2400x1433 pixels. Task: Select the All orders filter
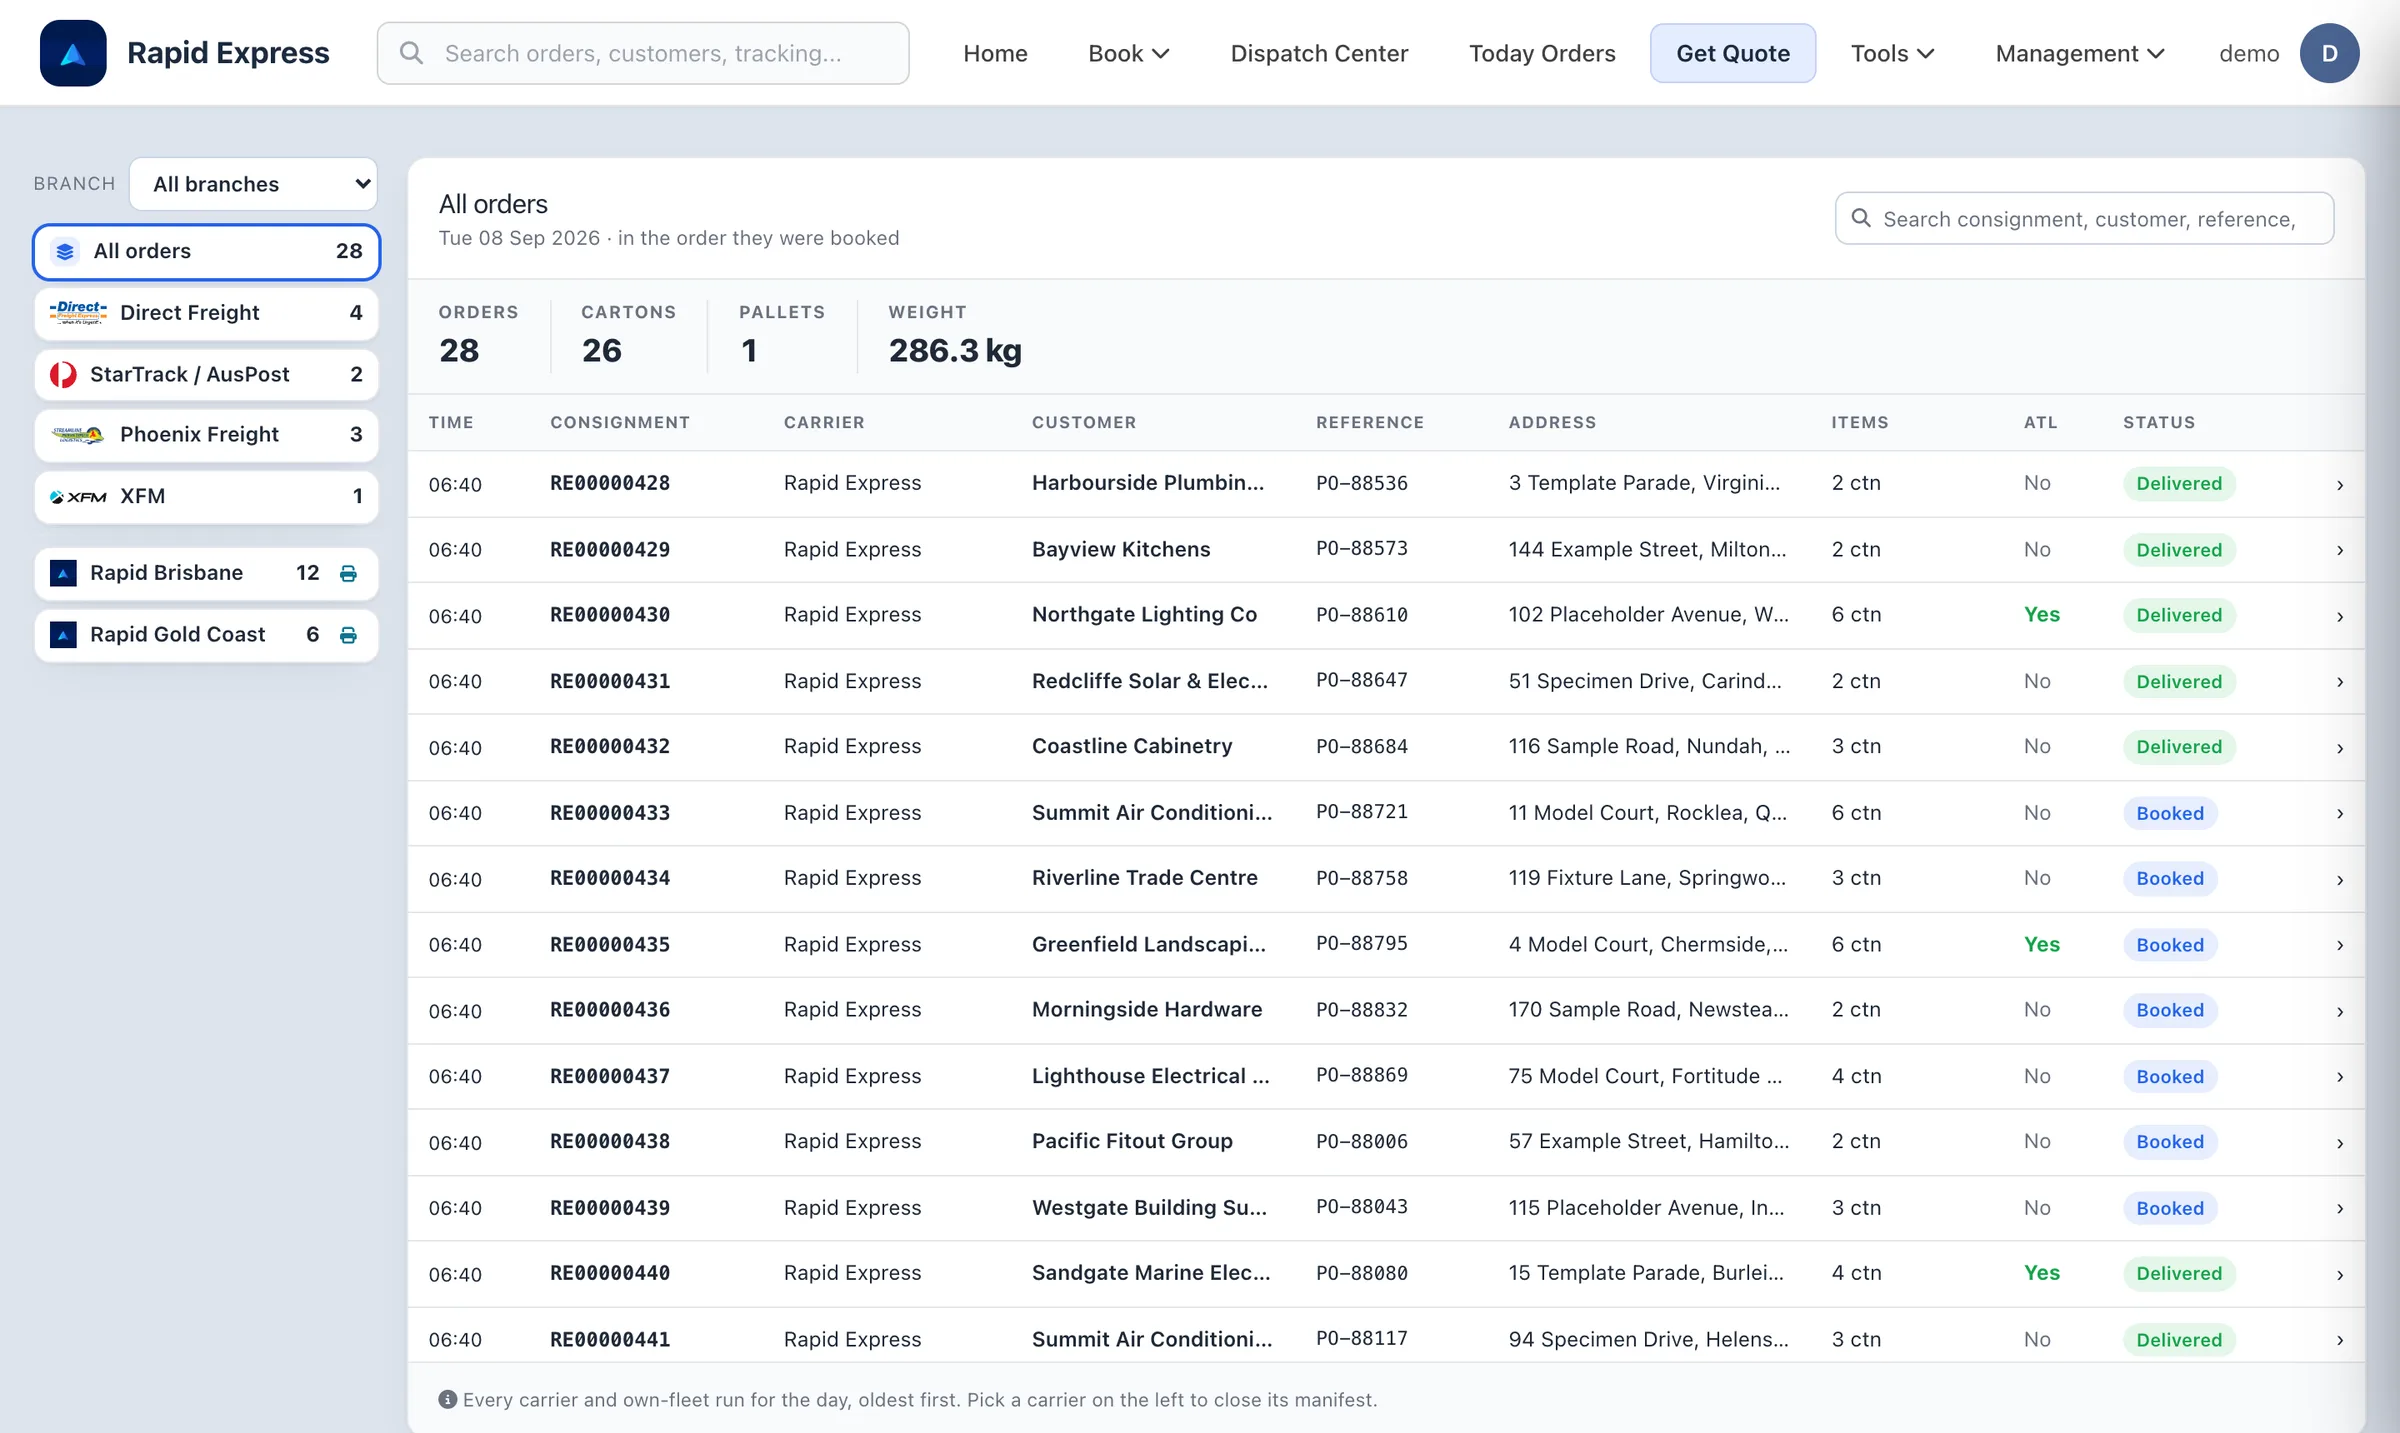(206, 251)
